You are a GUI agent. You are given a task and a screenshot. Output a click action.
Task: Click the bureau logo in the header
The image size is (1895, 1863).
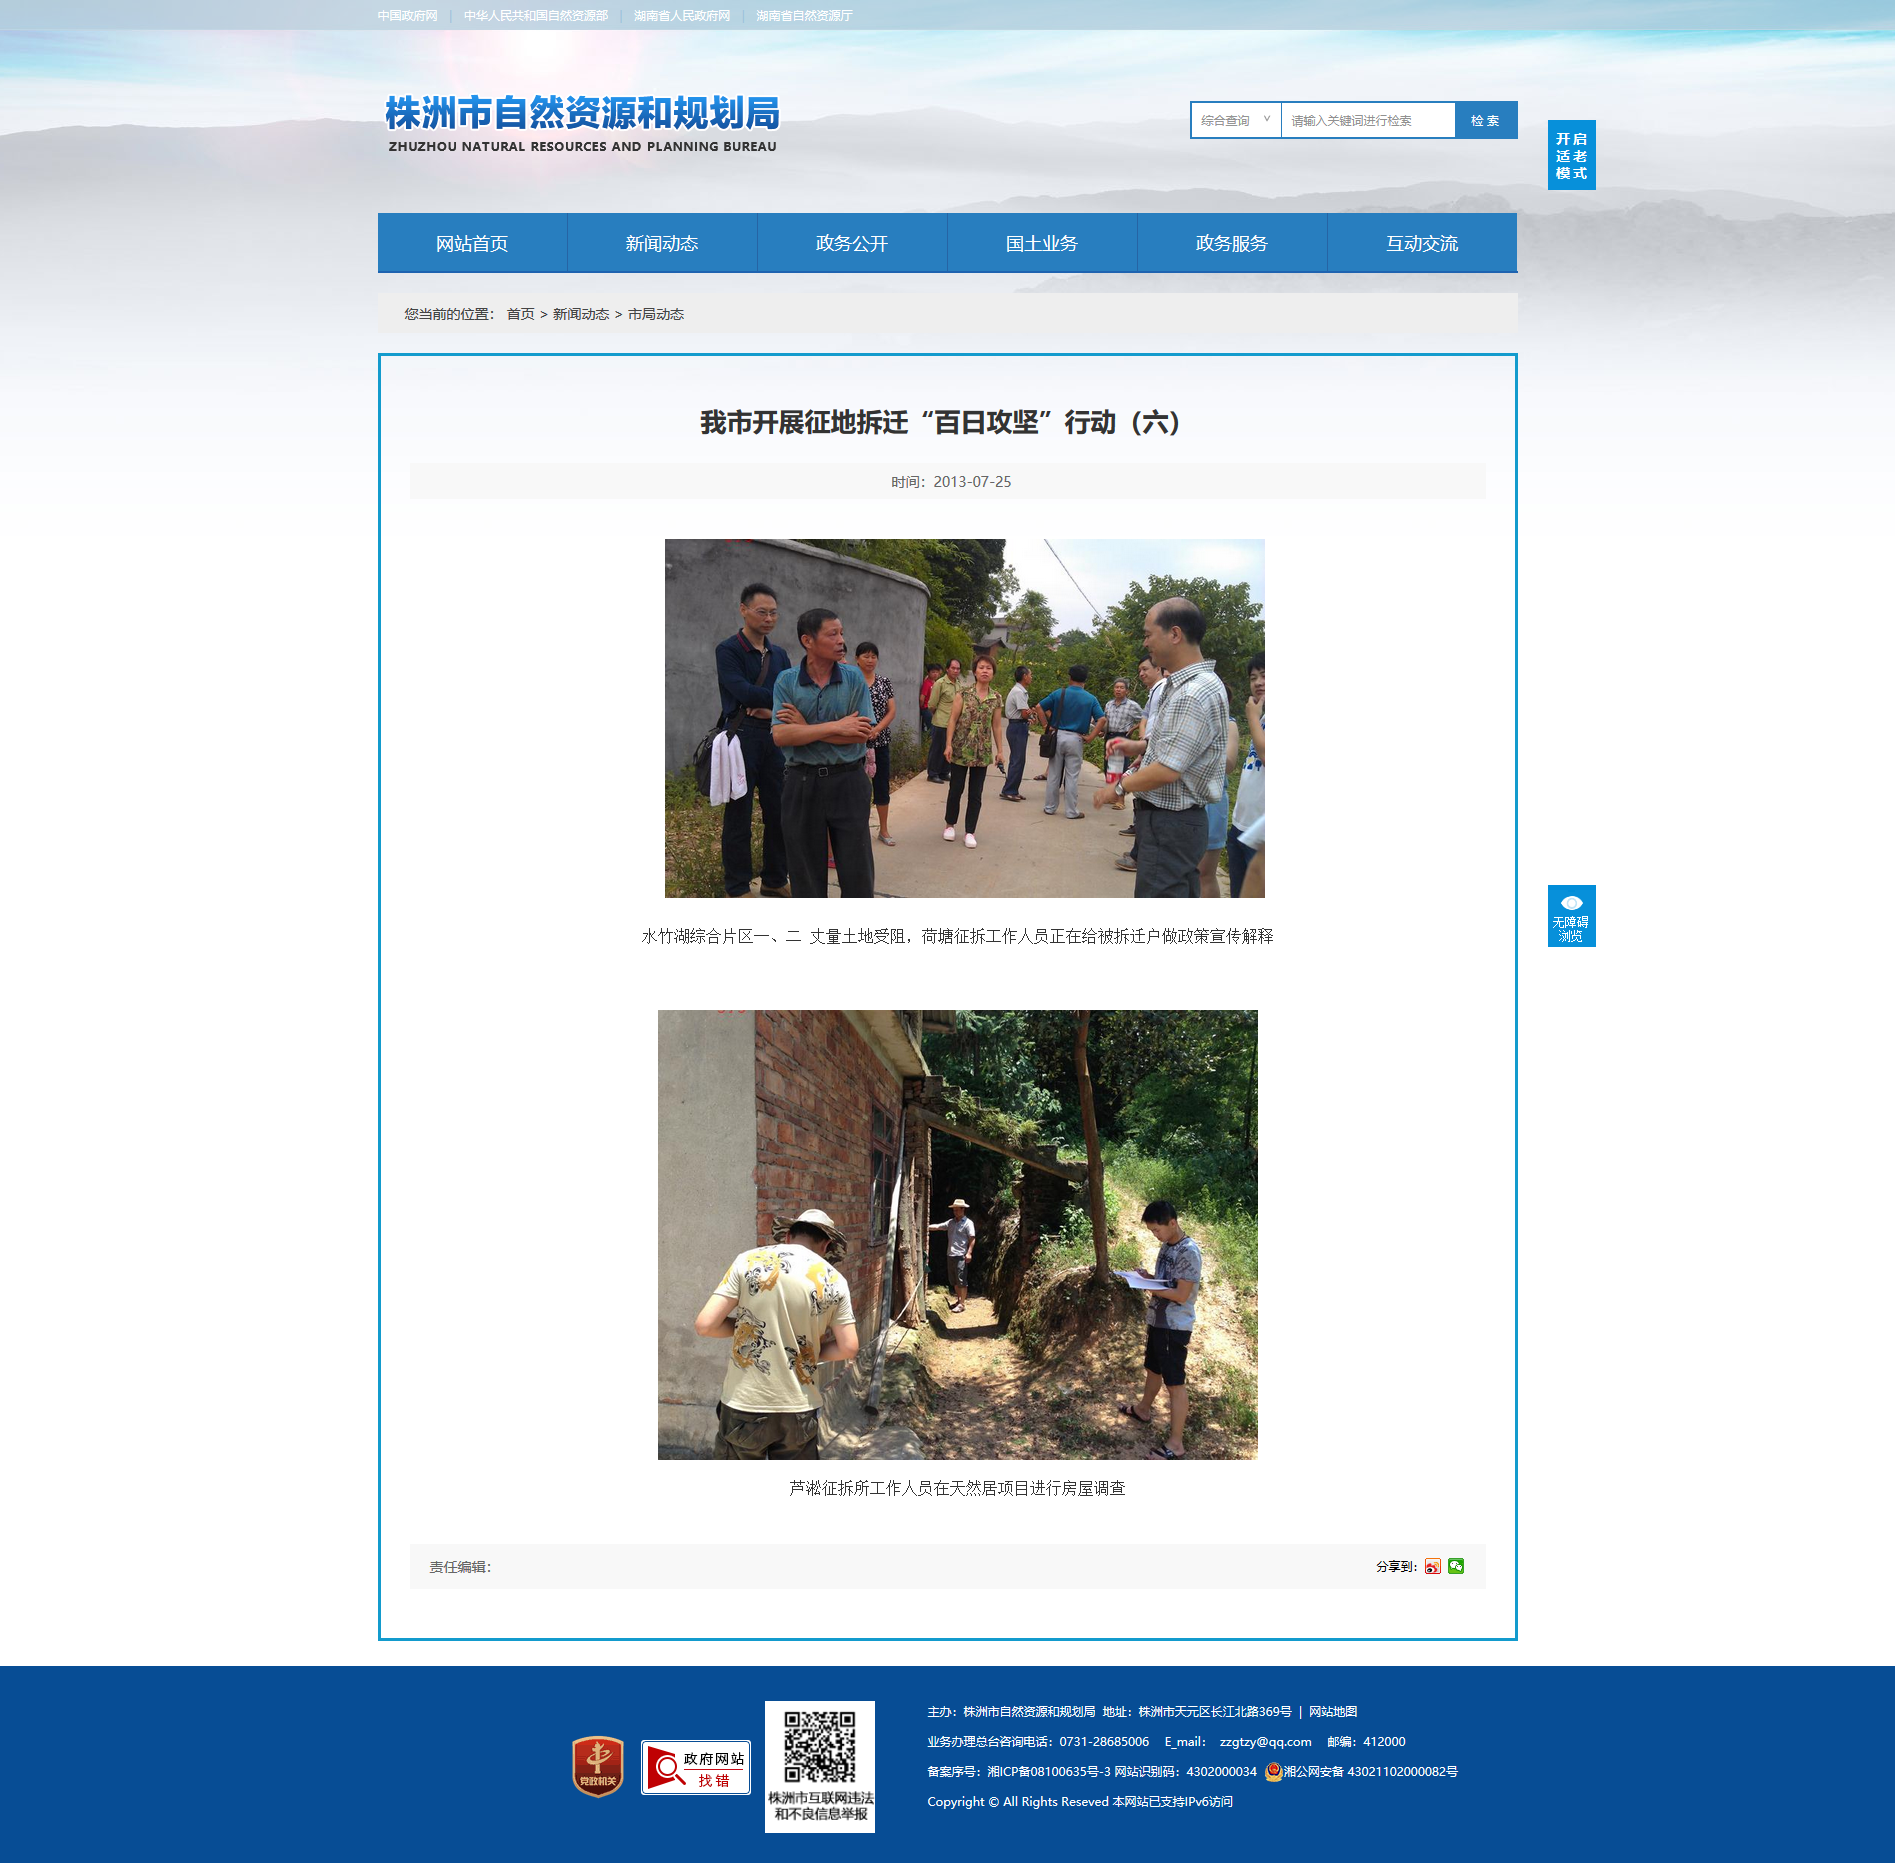click(x=582, y=124)
